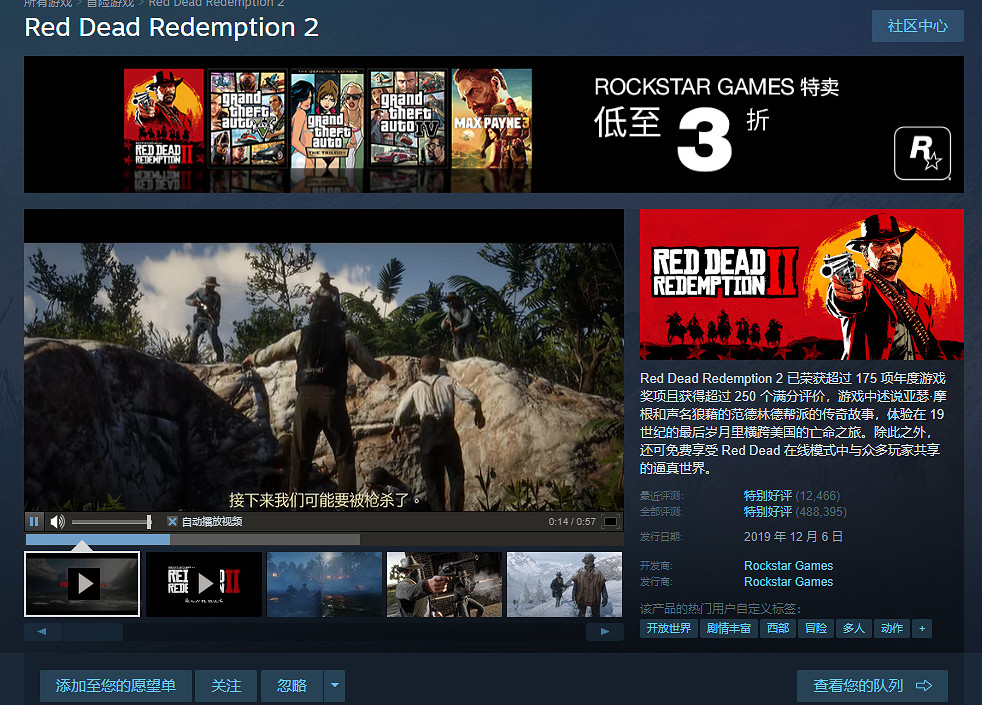The image size is (982, 705).
Task: Click the 关注 button
Action: (226, 685)
